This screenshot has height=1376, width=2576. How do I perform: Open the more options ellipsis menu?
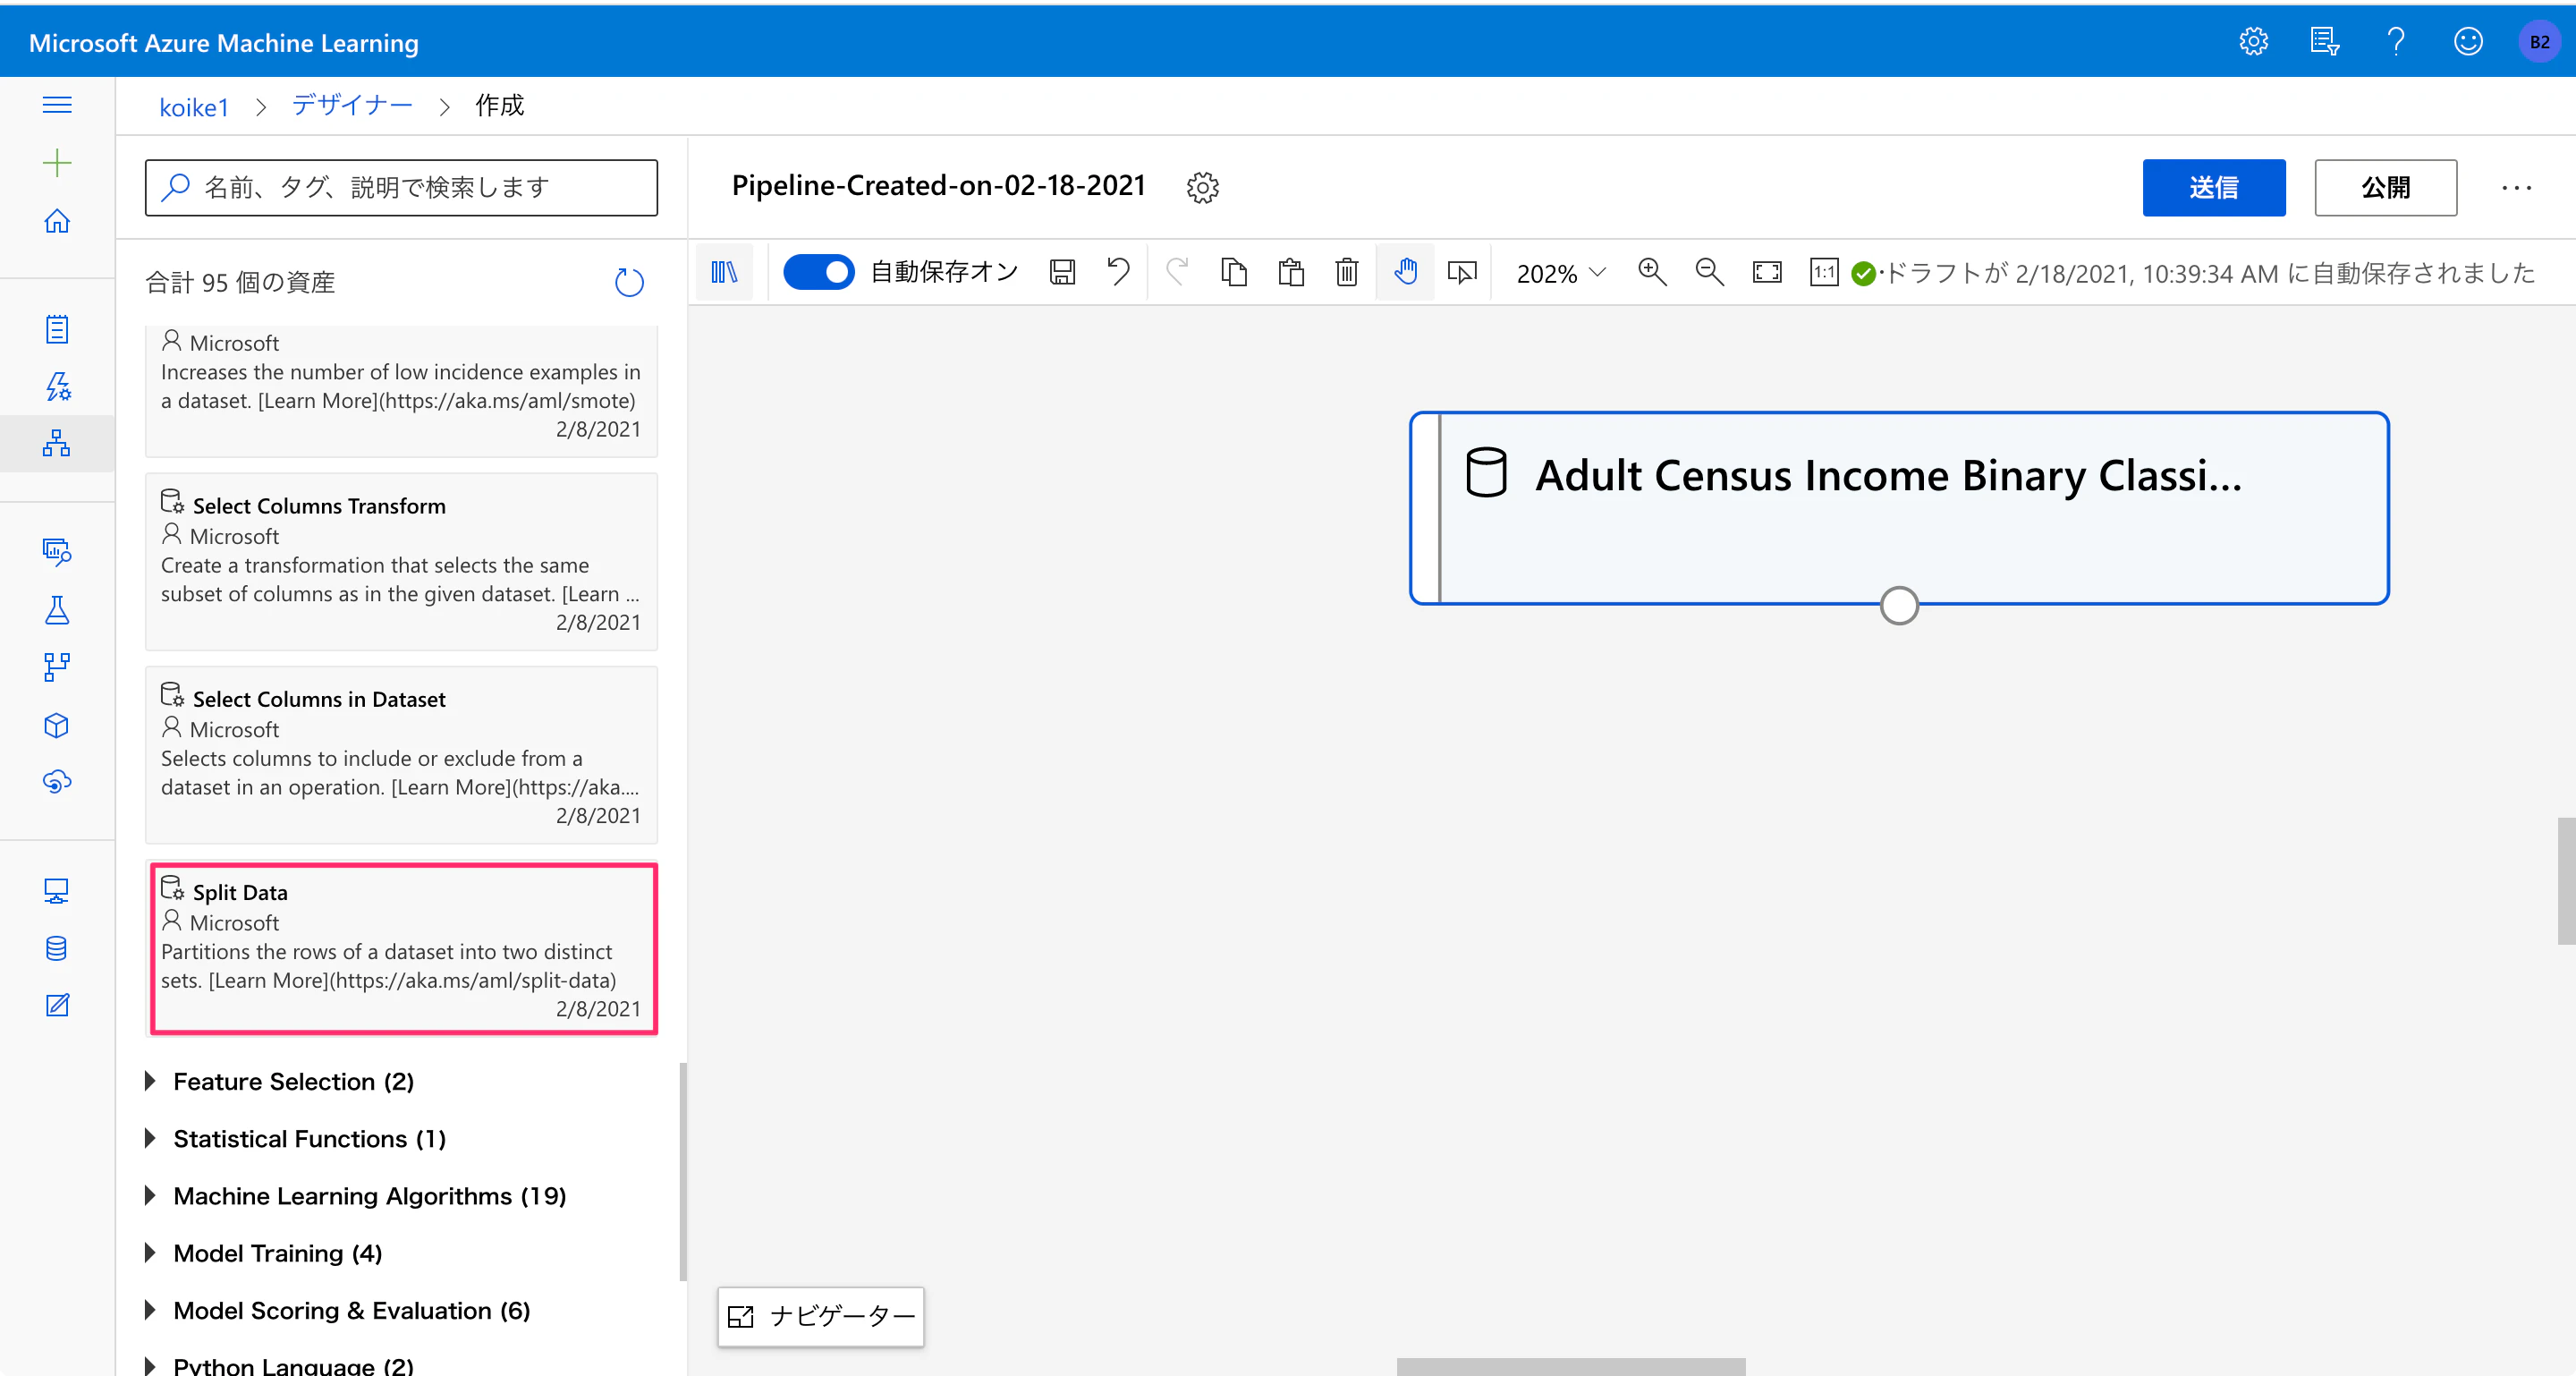(x=2516, y=187)
